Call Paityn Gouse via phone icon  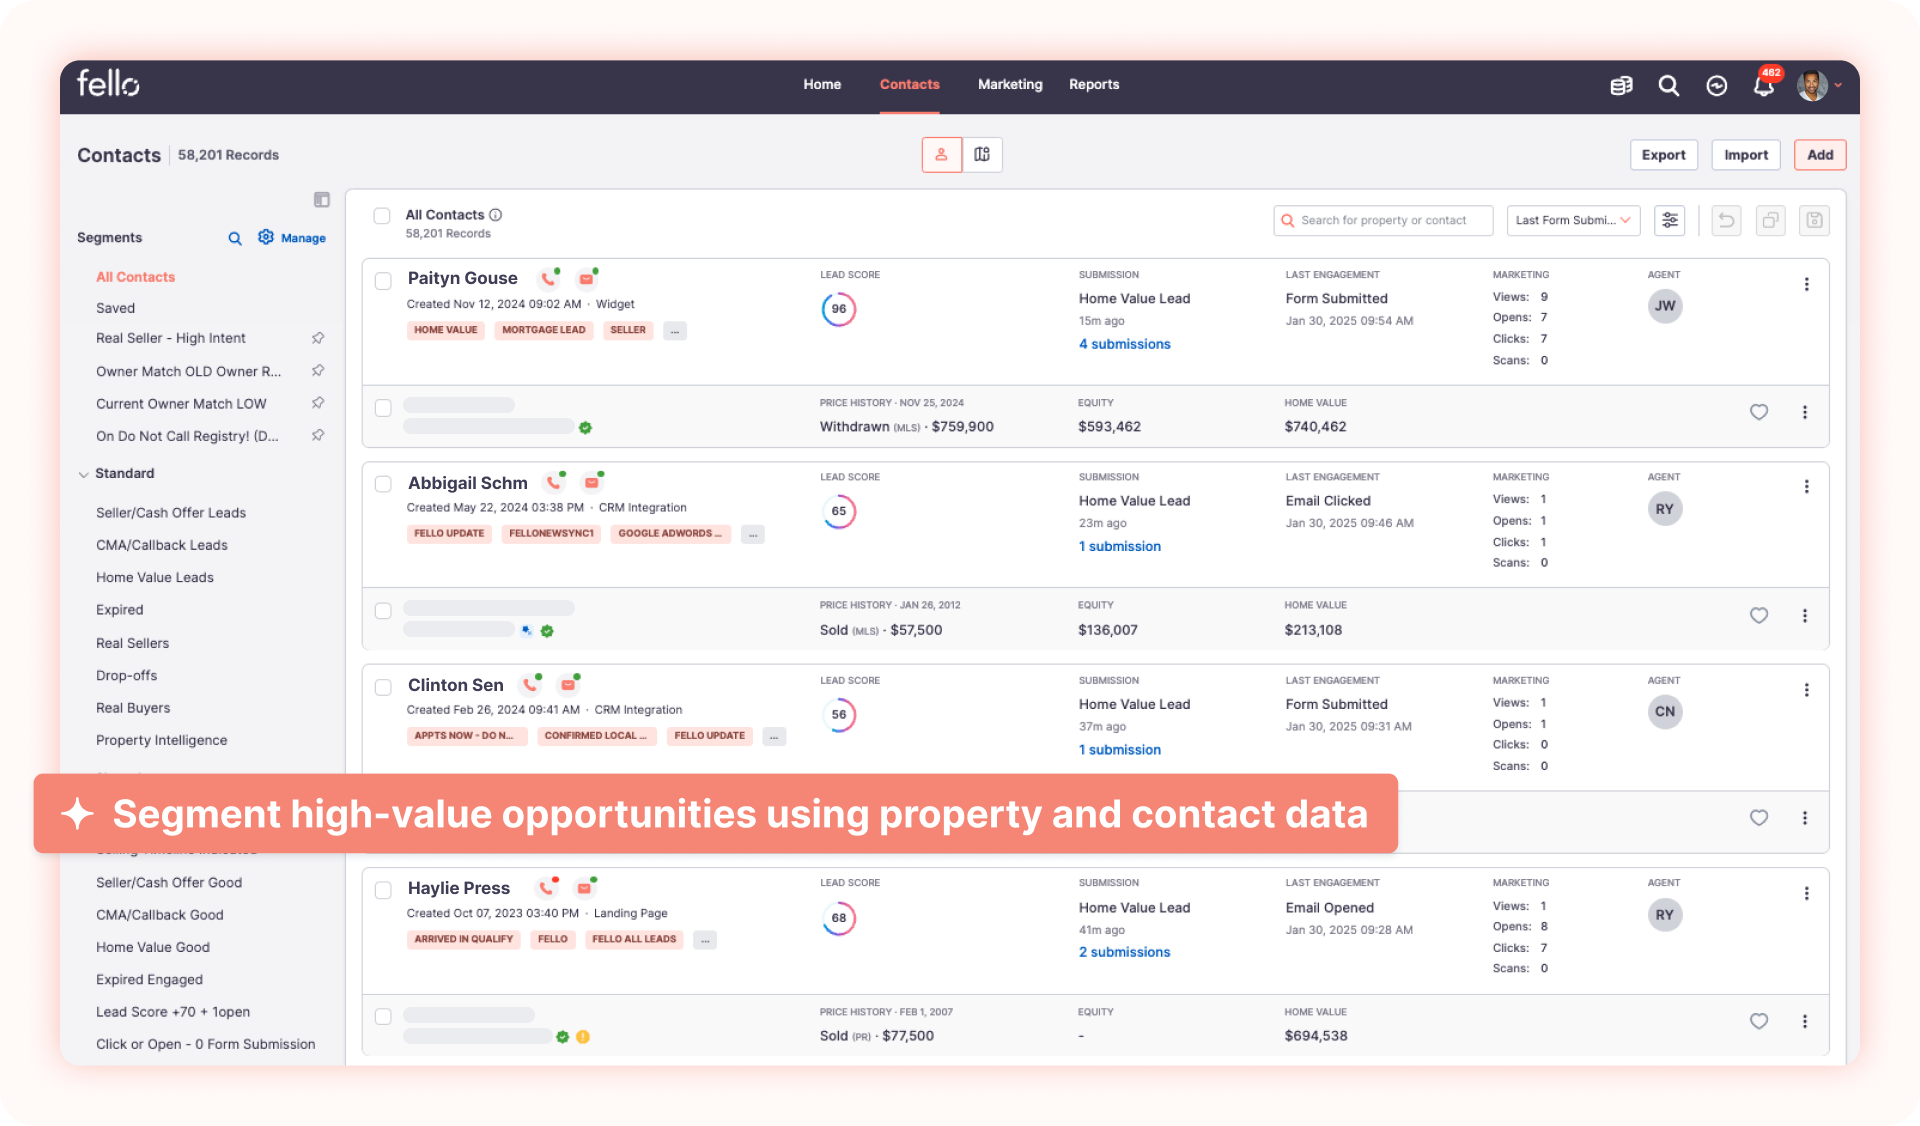click(548, 278)
